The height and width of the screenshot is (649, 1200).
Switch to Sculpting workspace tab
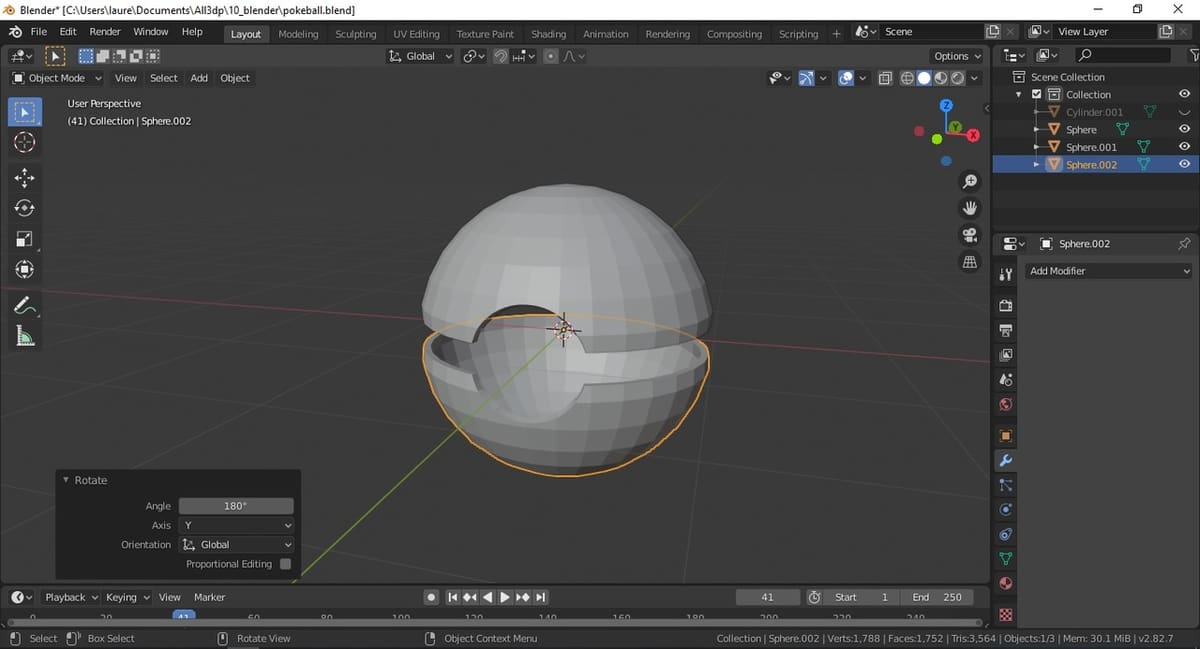point(356,34)
